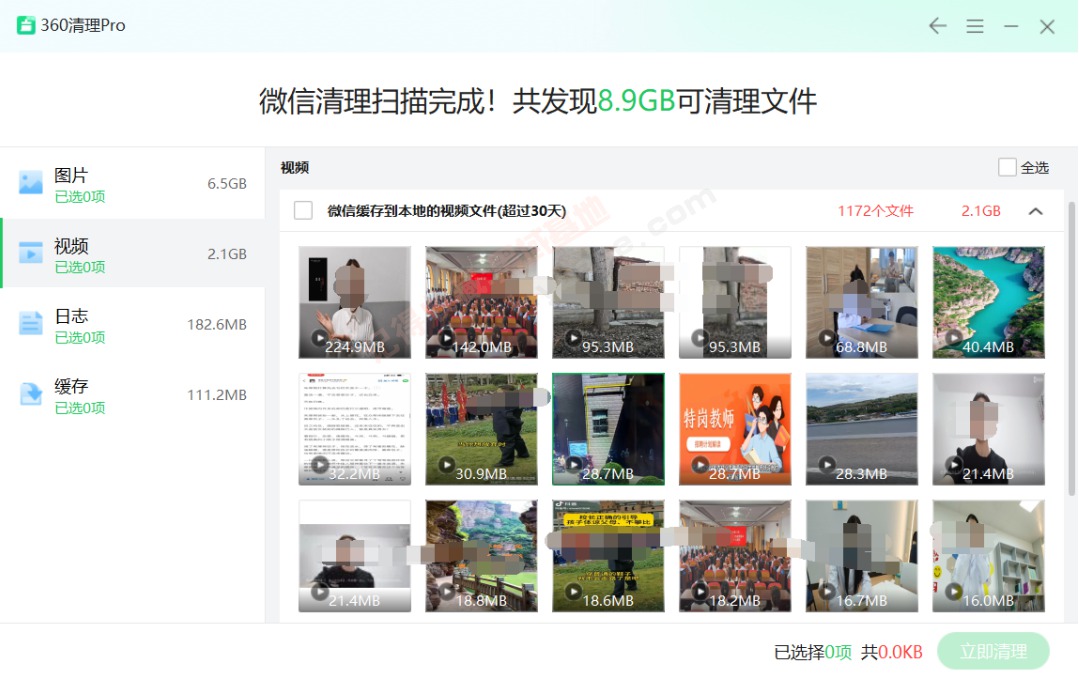The width and height of the screenshot is (1079, 681).
Task: Click the 共0.0KB total text
Action: (892, 651)
